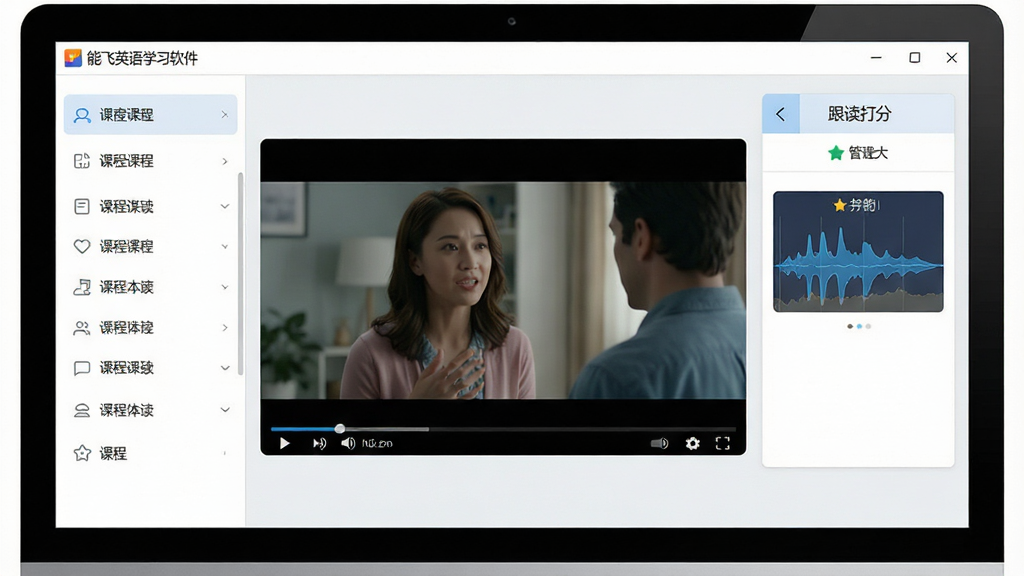This screenshot has width=1024, height=576.
Task: Click the 跟读打分 panel title
Action: pos(859,114)
